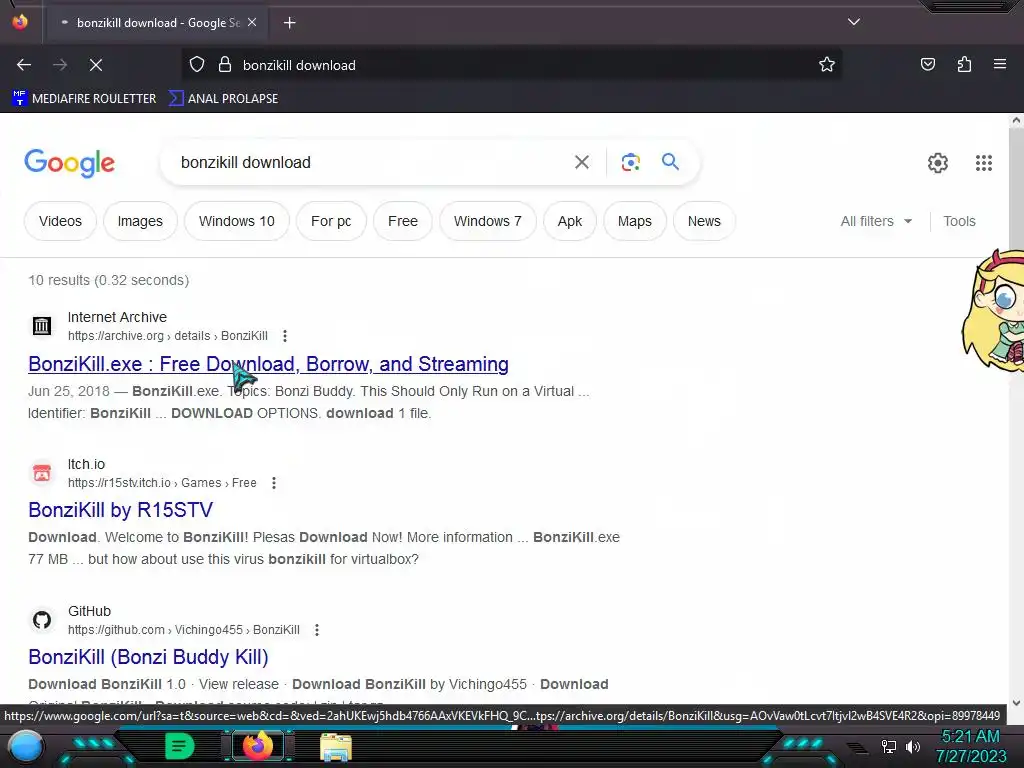The height and width of the screenshot is (768, 1024).
Task: Focus the Firefox address bar
Action: 522,65
